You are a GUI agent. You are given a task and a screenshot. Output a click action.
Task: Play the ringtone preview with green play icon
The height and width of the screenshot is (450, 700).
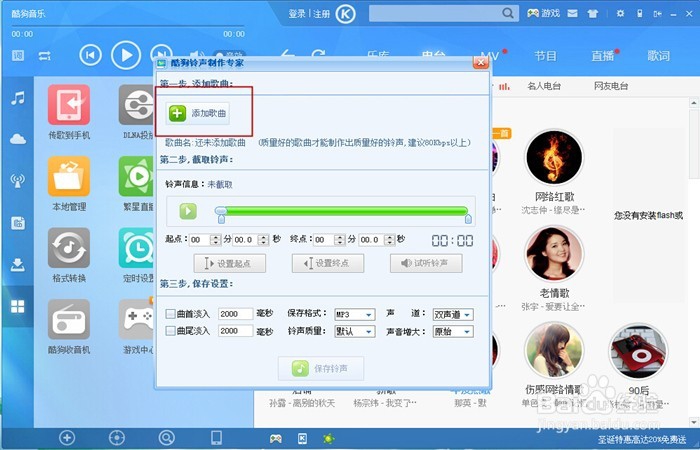click(188, 211)
